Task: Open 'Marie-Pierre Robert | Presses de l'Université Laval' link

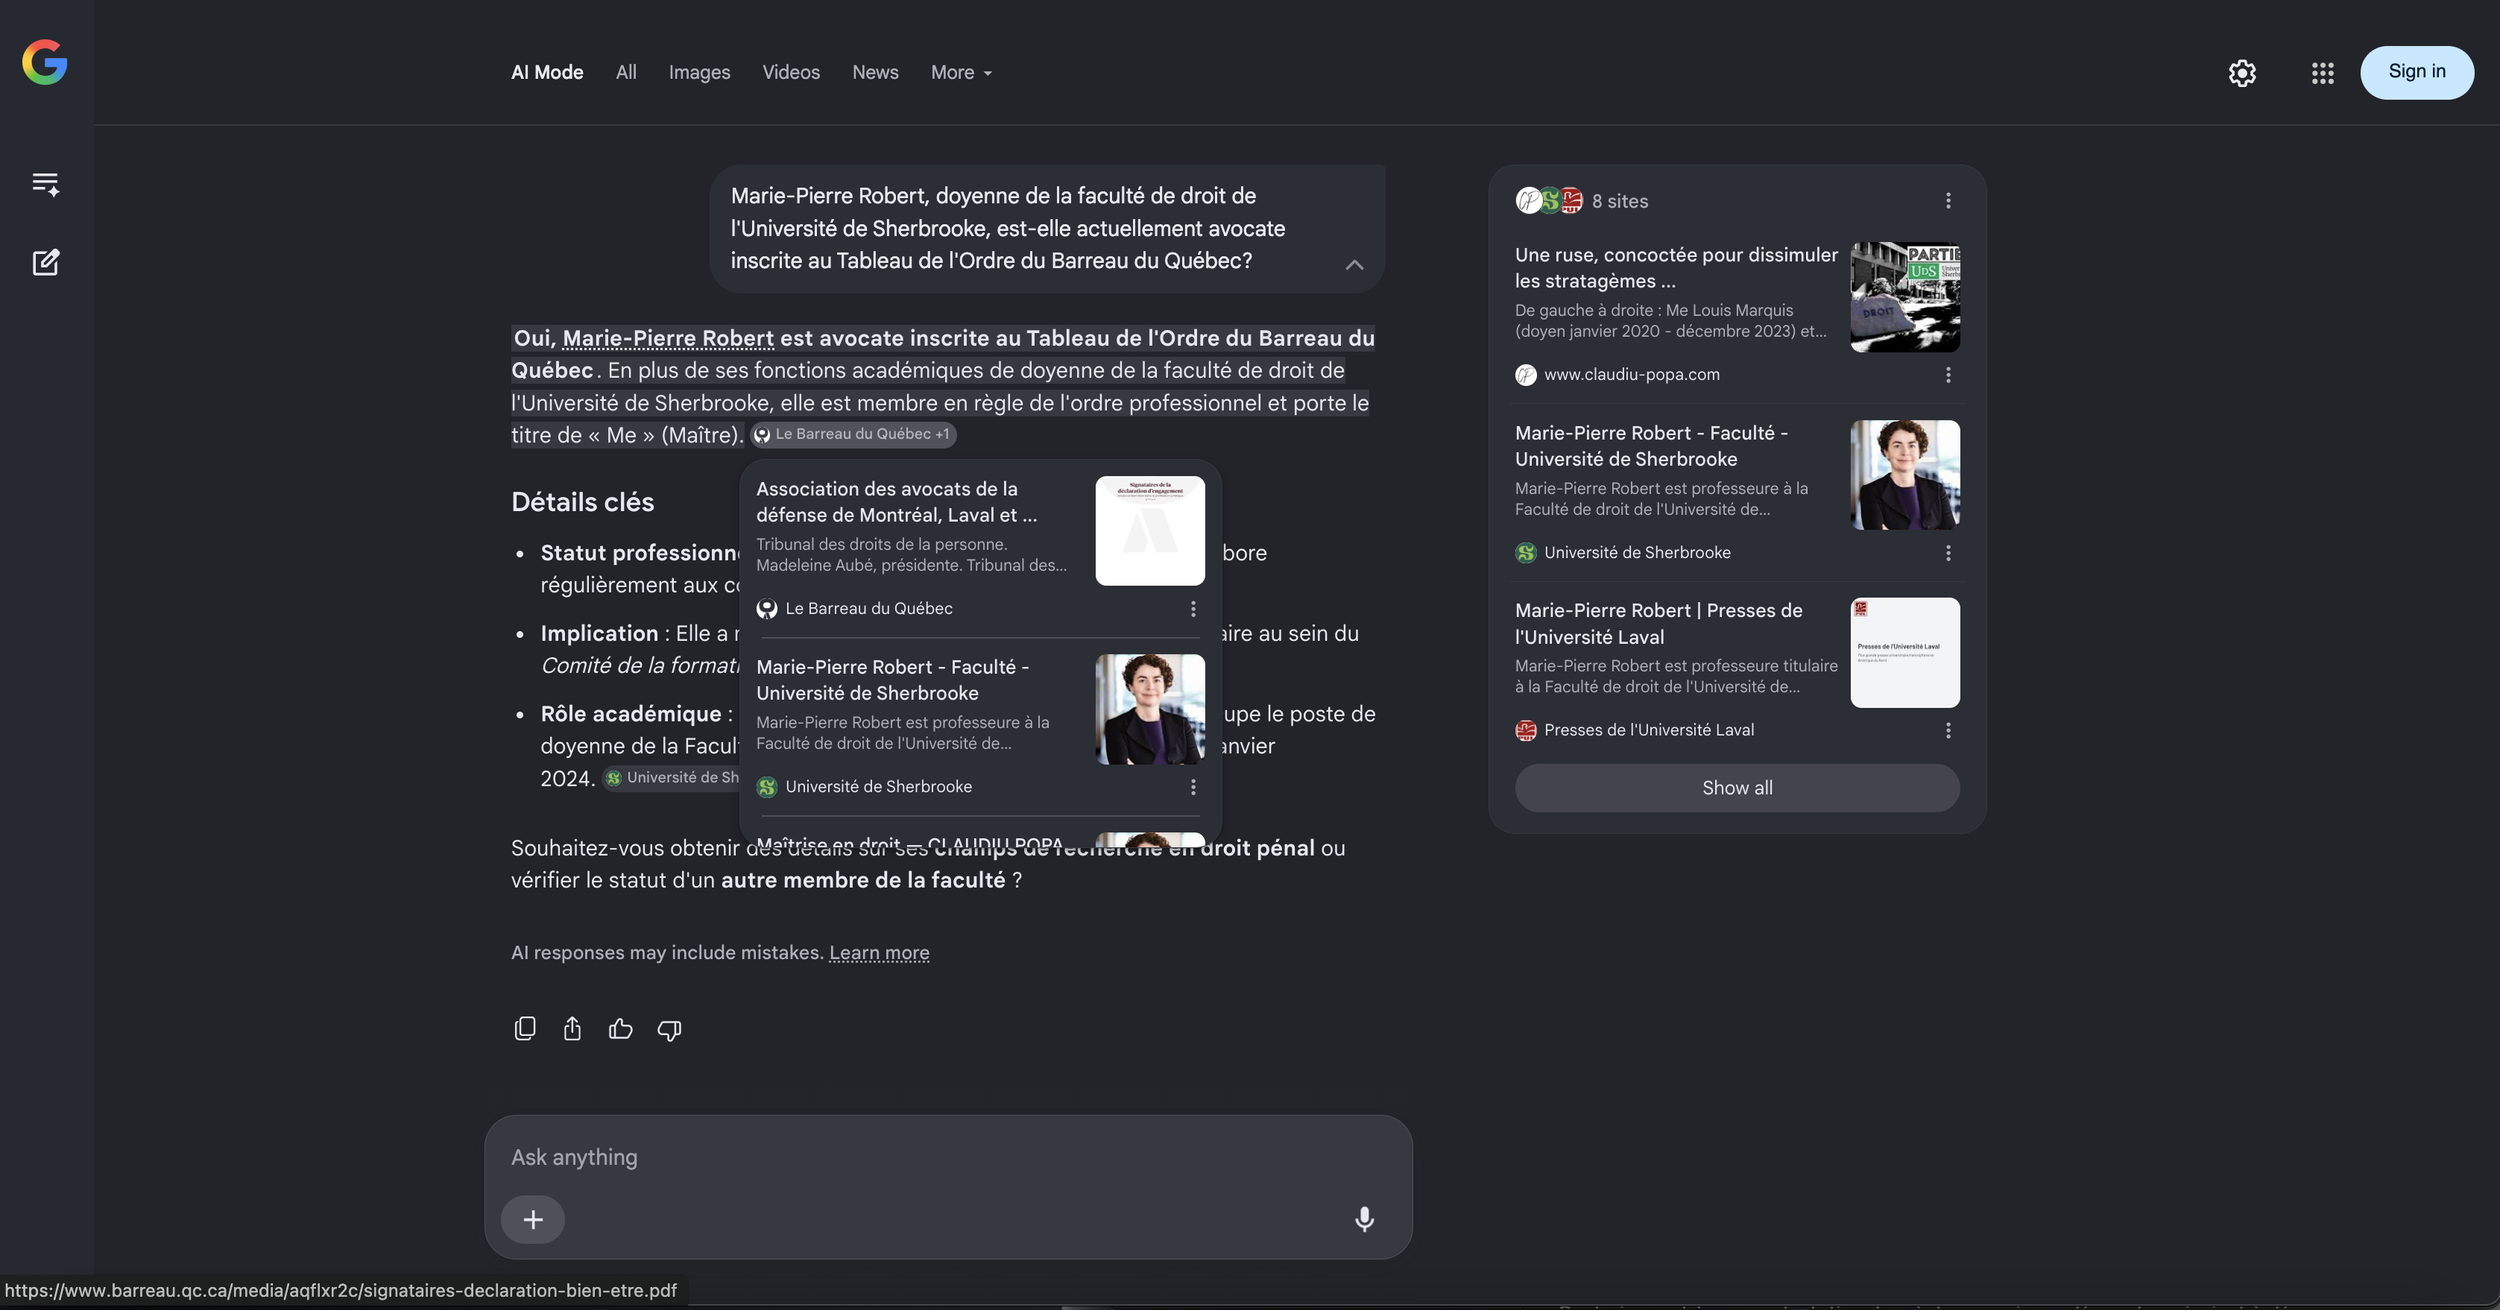Action: click(1659, 624)
